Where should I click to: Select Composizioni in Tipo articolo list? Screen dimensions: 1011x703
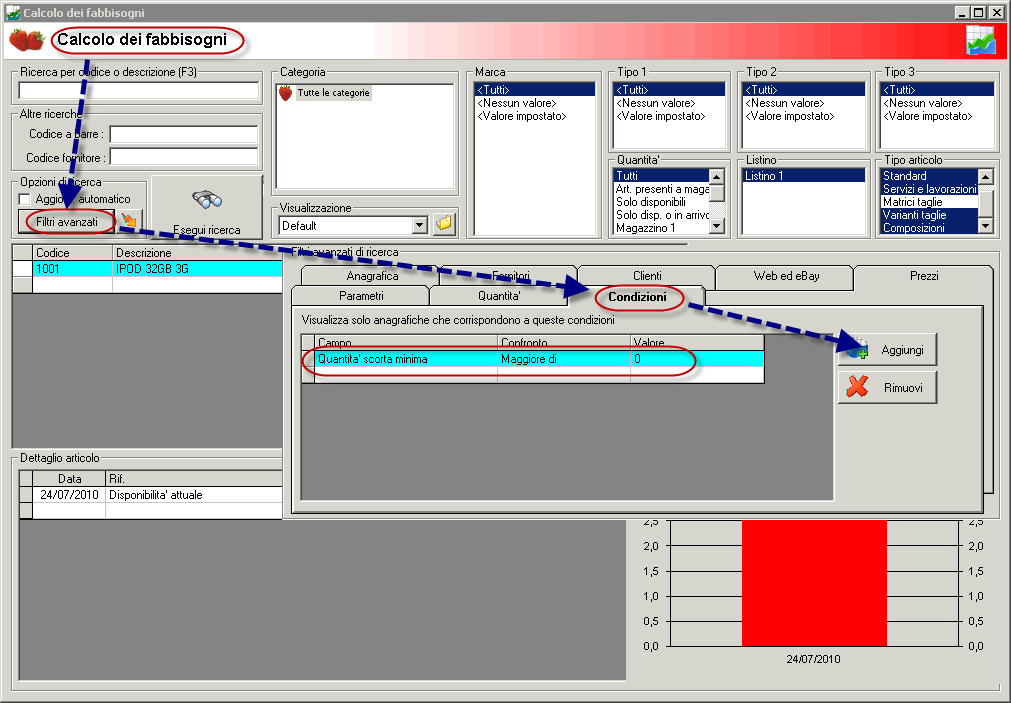pyautogui.click(x=928, y=228)
